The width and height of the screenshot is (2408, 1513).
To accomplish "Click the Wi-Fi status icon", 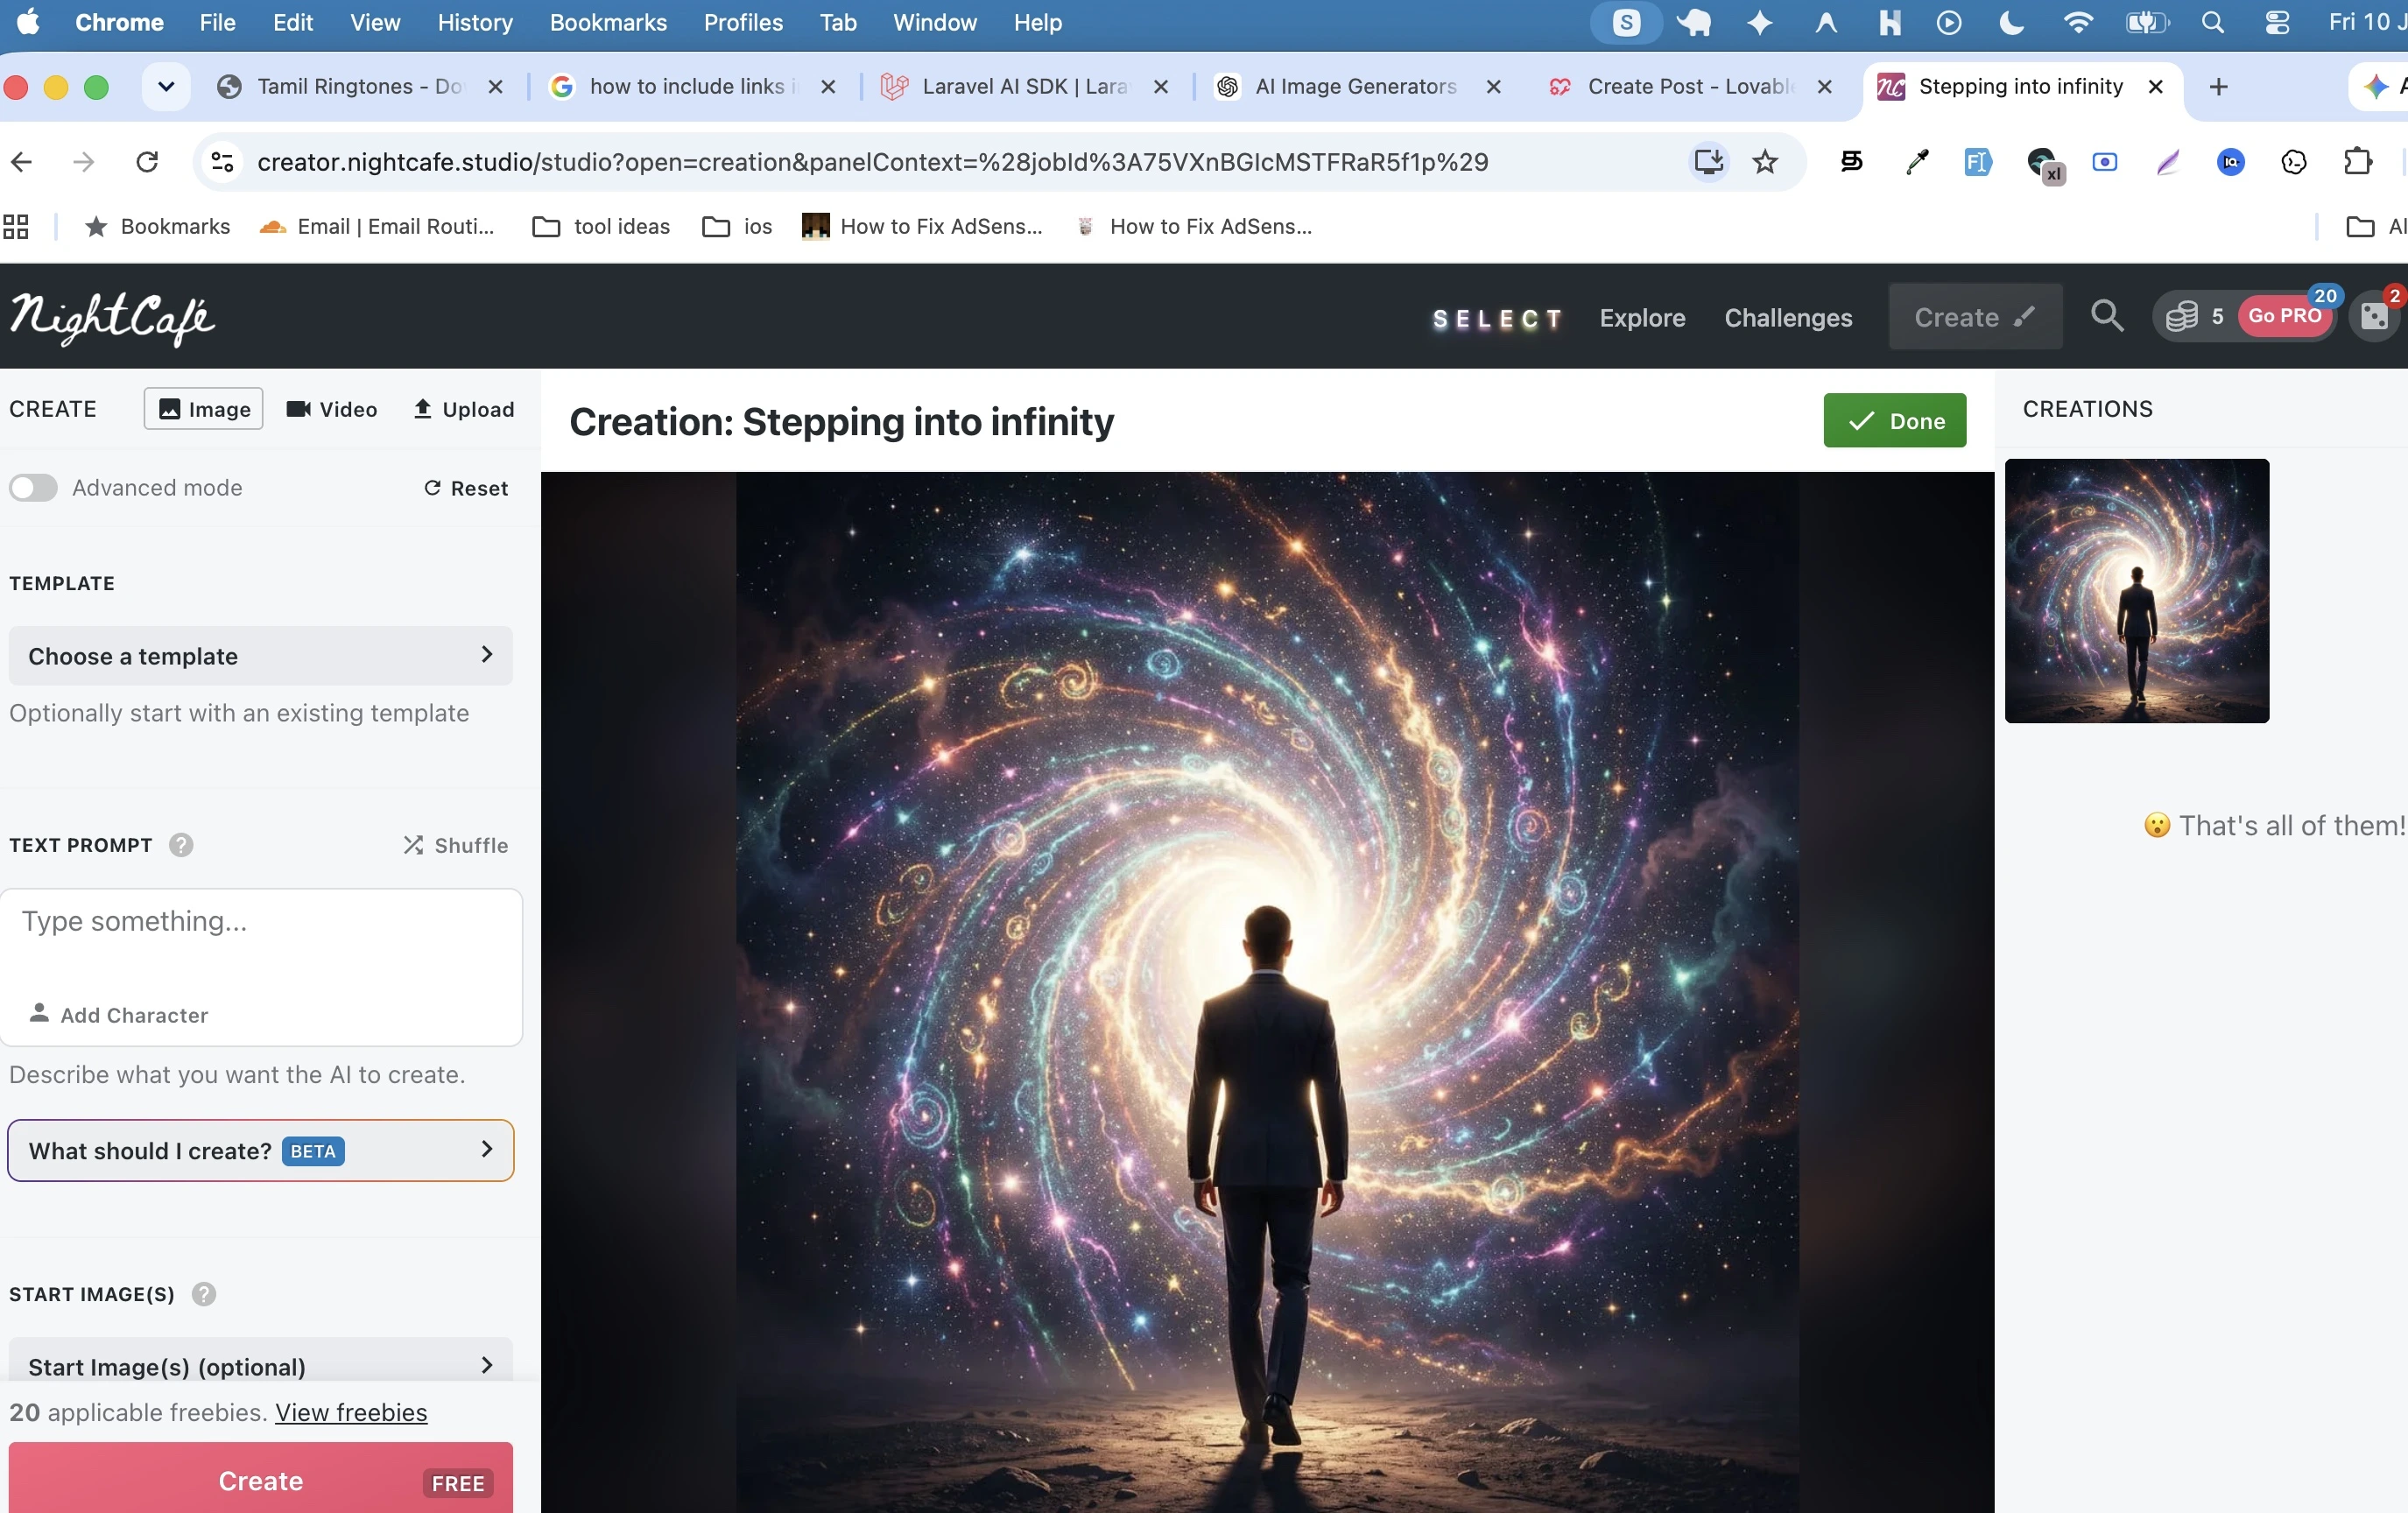I will click(x=2078, y=22).
